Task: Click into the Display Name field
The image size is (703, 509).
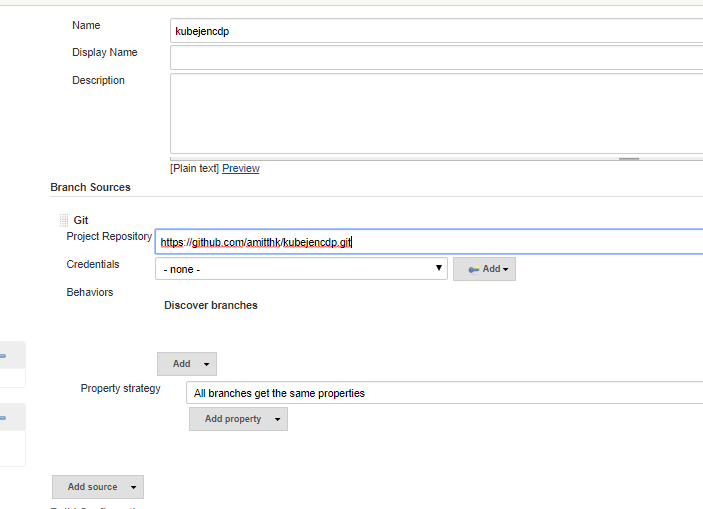Action: click(436, 58)
